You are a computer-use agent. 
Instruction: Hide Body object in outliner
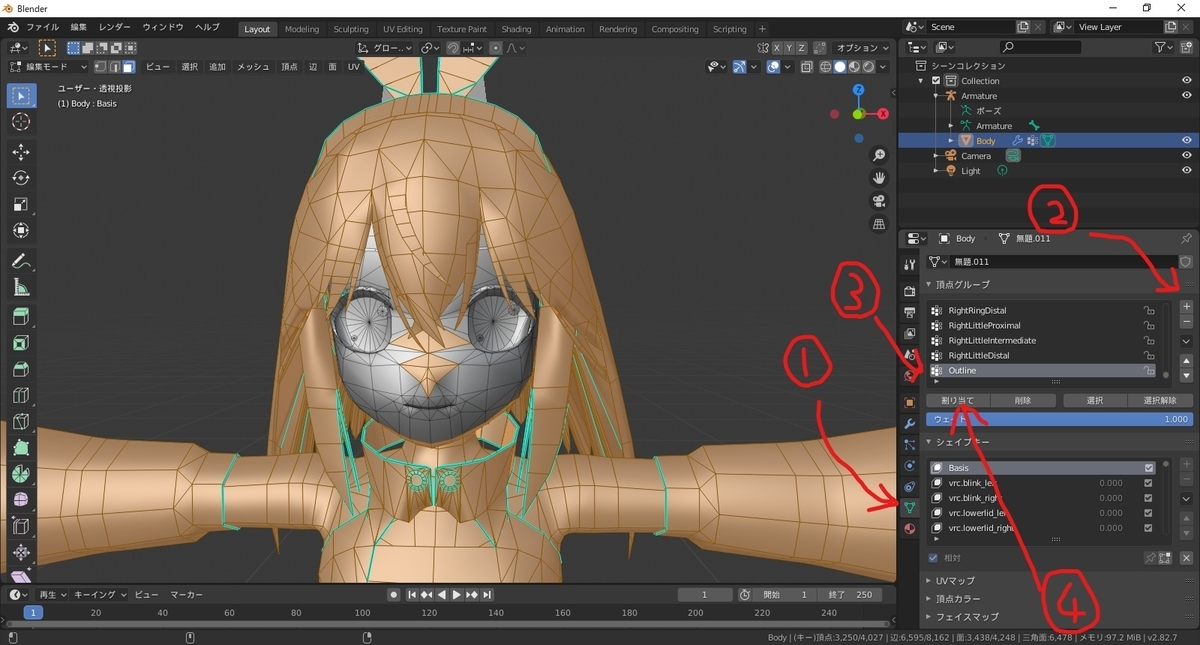point(1186,141)
